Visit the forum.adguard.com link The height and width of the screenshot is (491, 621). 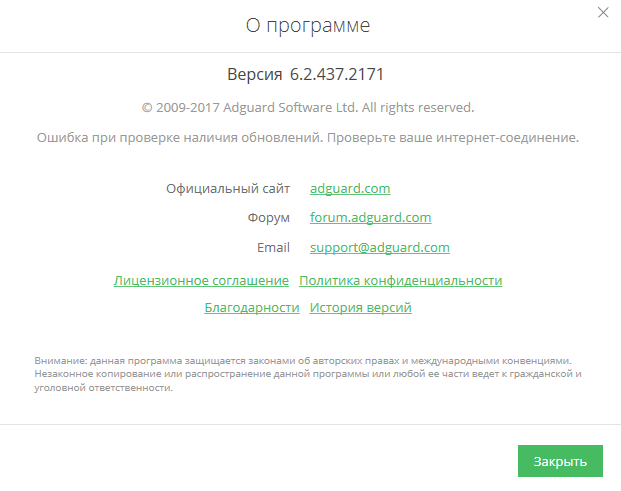370,217
